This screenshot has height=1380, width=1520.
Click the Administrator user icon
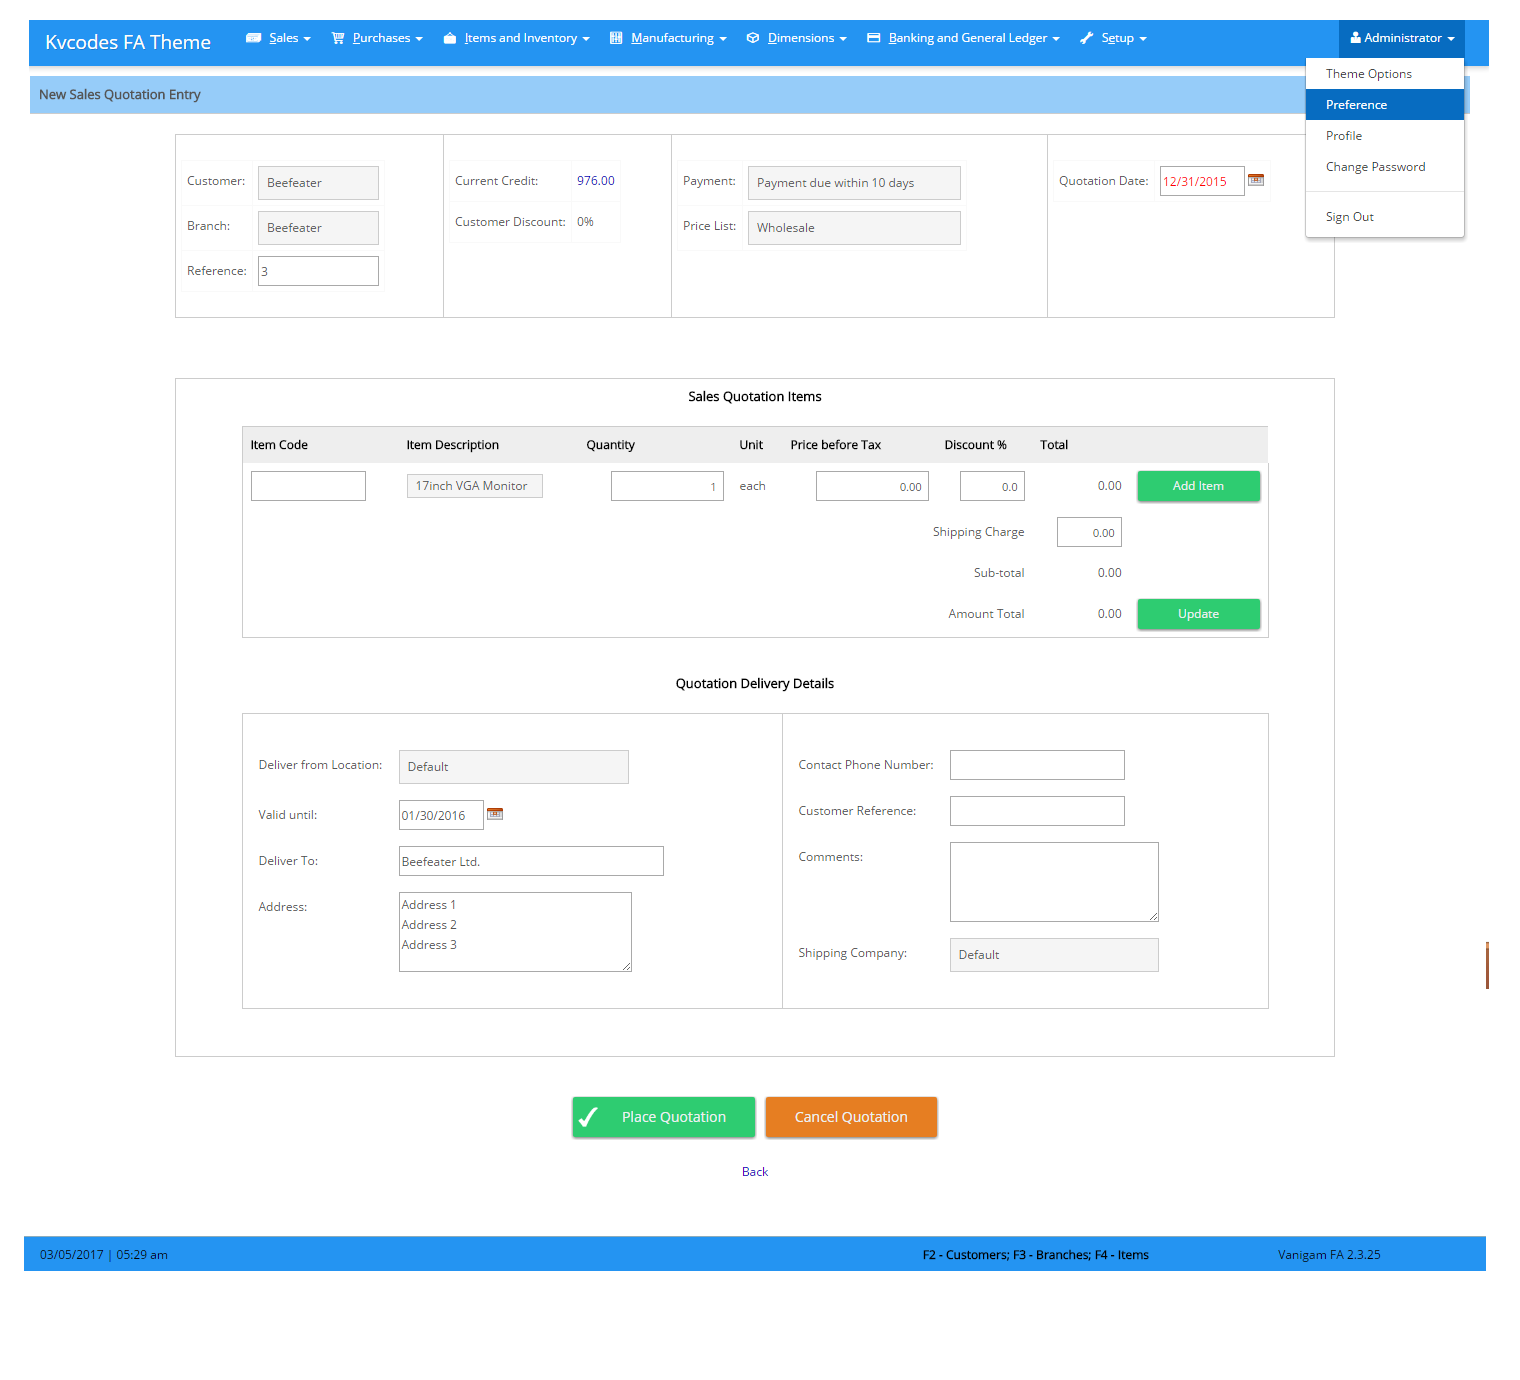point(1355,38)
